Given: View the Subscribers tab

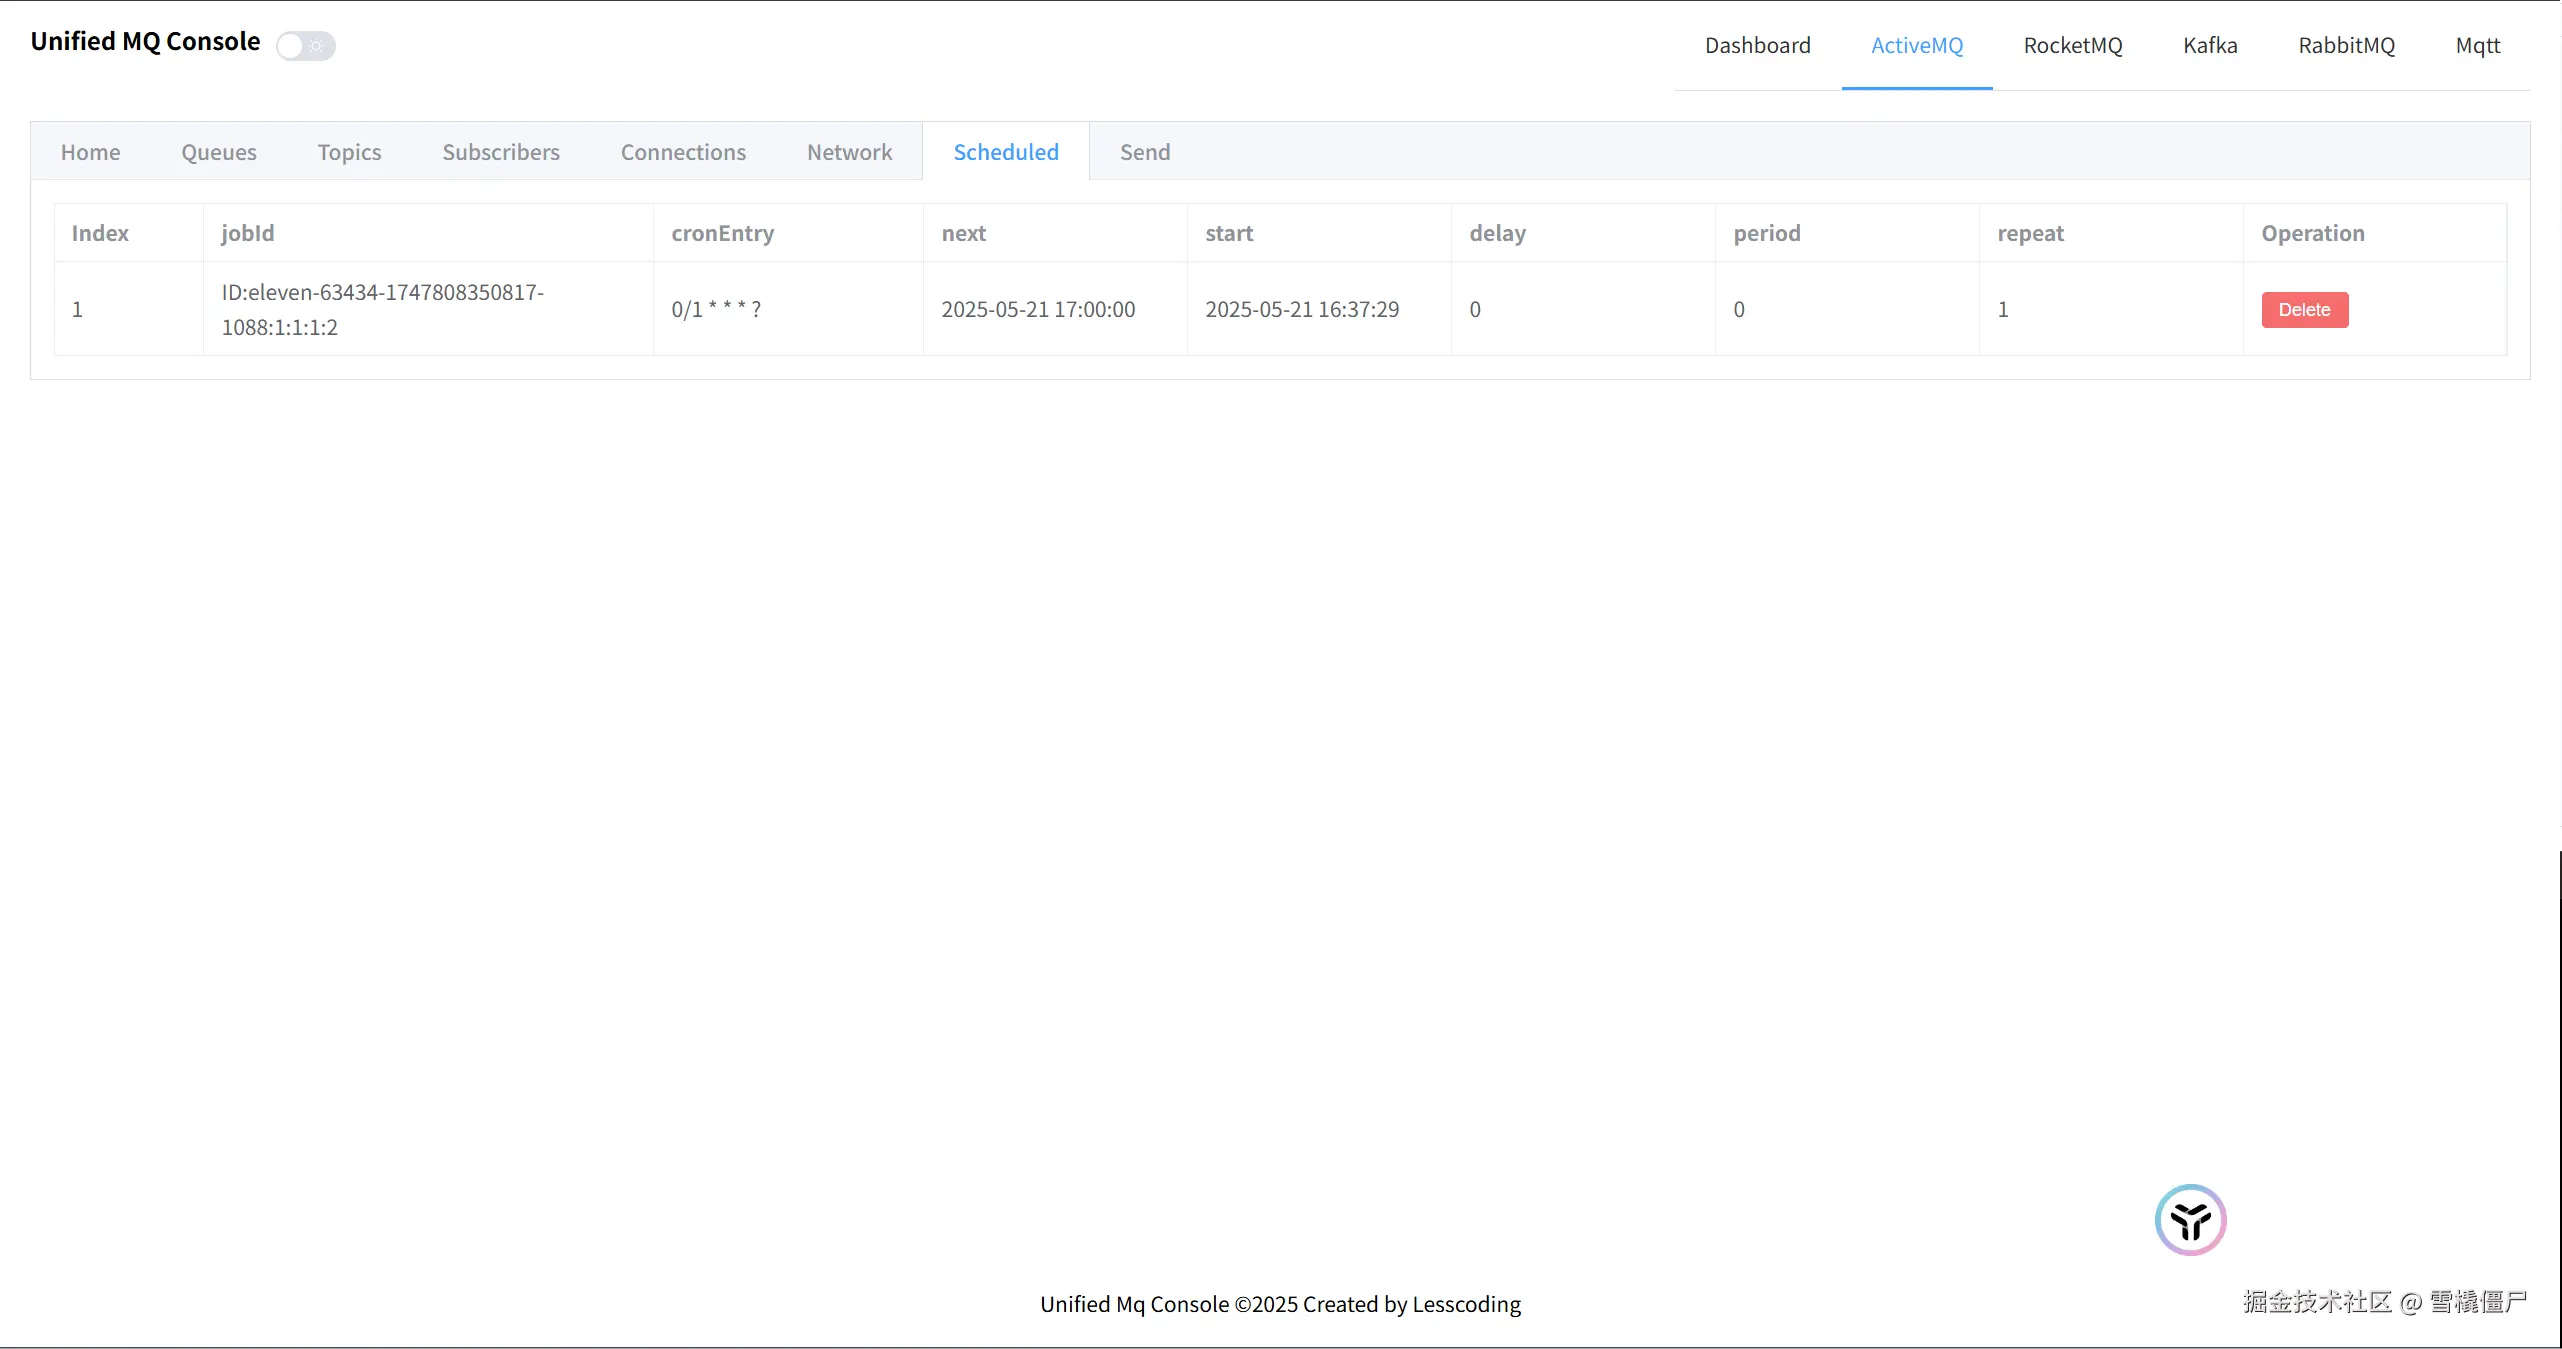Looking at the screenshot, I should pos(500,152).
